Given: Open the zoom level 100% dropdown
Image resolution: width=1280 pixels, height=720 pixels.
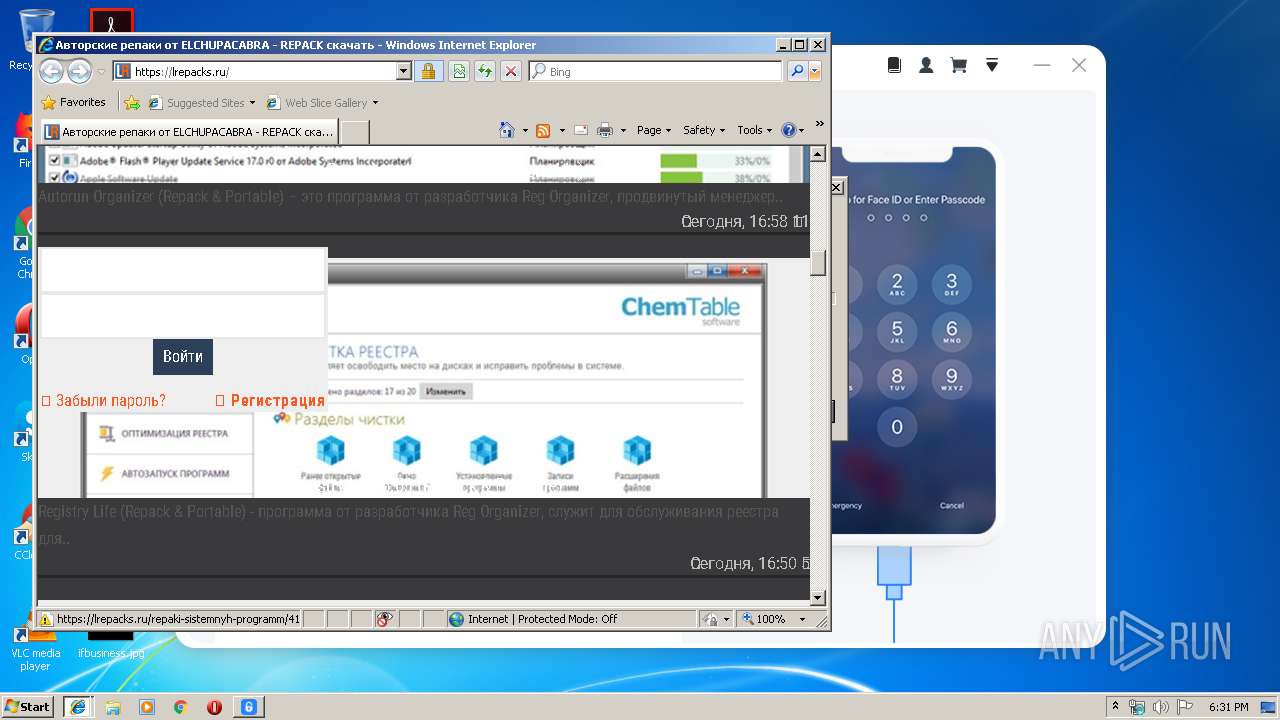Looking at the screenshot, I should coord(802,619).
